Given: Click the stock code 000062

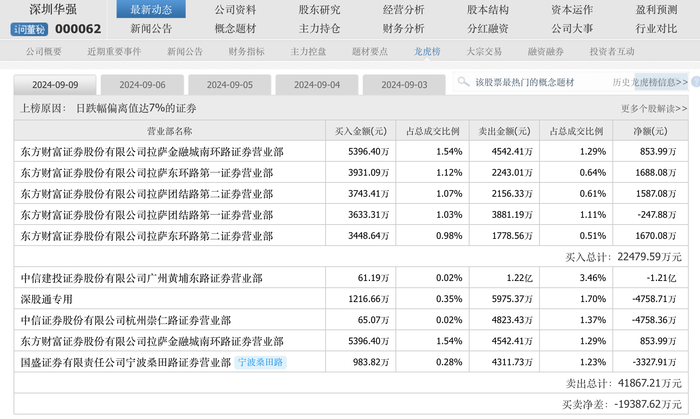Looking at the screenshot, I should 78,29.
